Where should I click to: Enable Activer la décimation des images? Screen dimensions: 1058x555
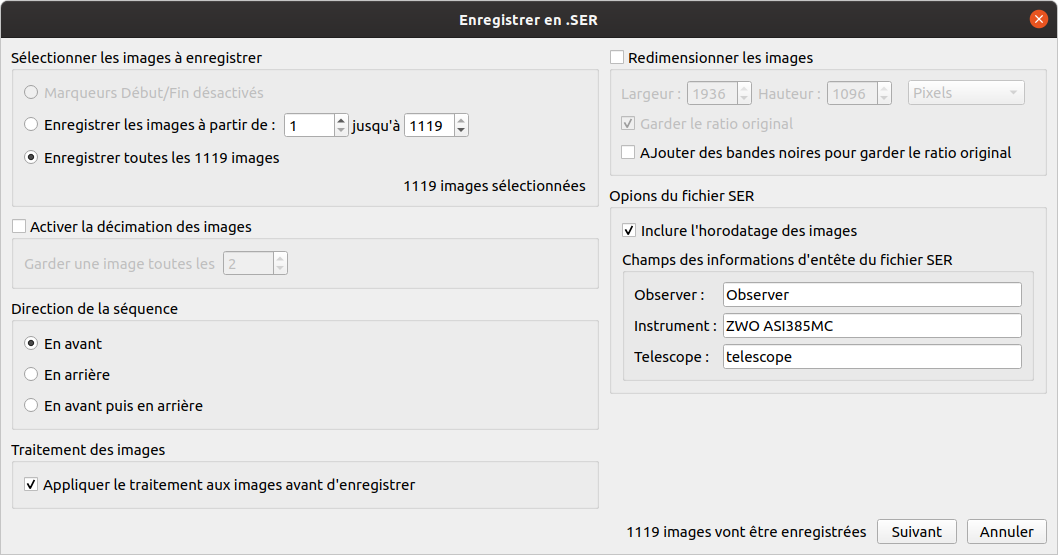pyautogui.click(x=19, y=227)
